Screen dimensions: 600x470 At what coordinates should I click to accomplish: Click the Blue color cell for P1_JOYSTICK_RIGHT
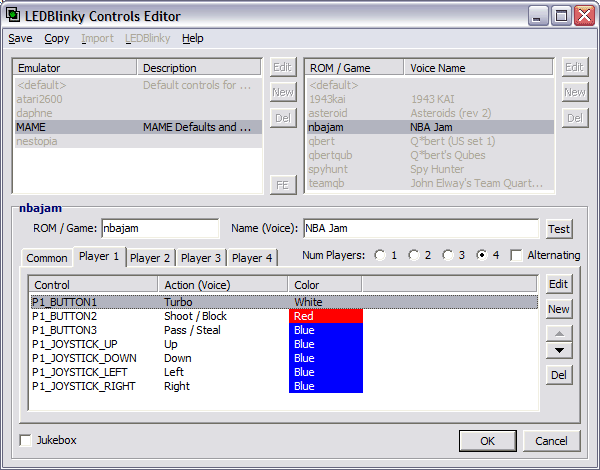[x=326, y=386]
